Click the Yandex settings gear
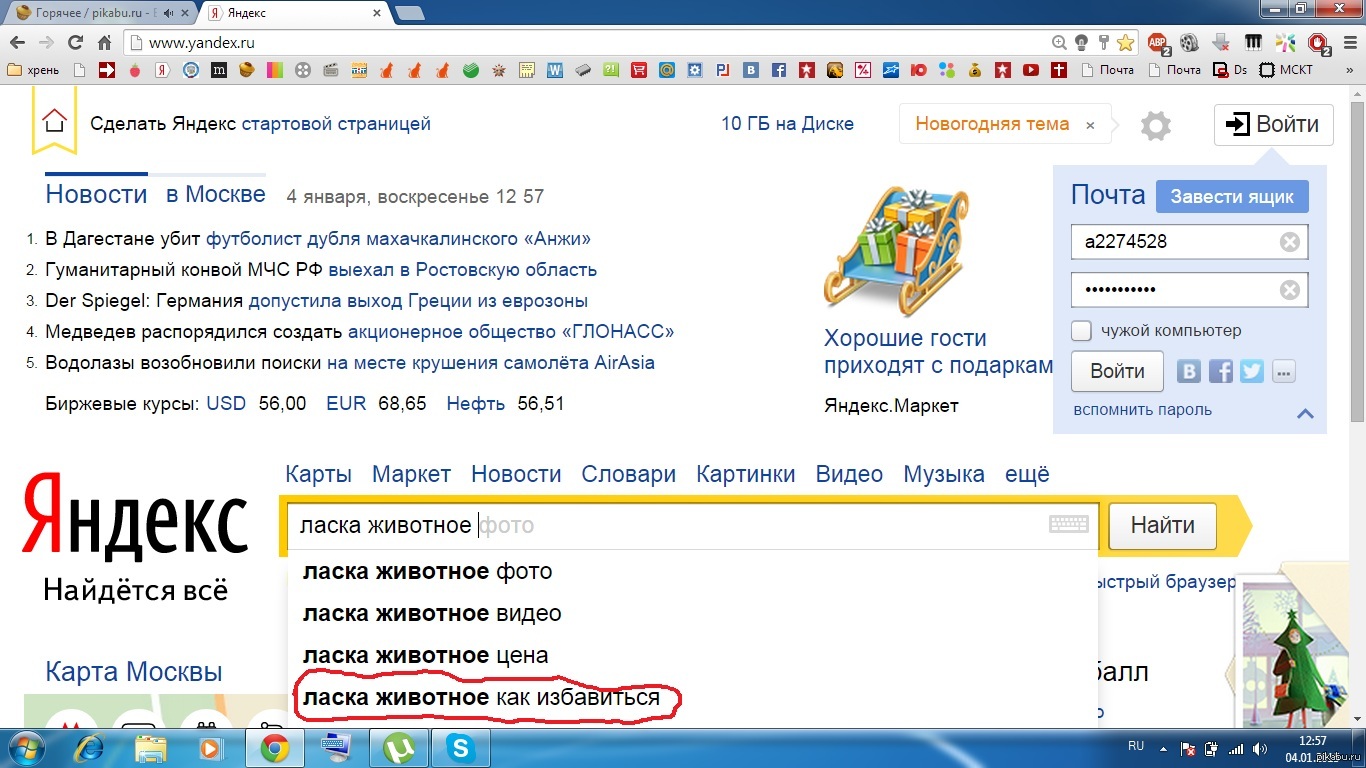This screenshot has width=1366, height=768. 1155,126
